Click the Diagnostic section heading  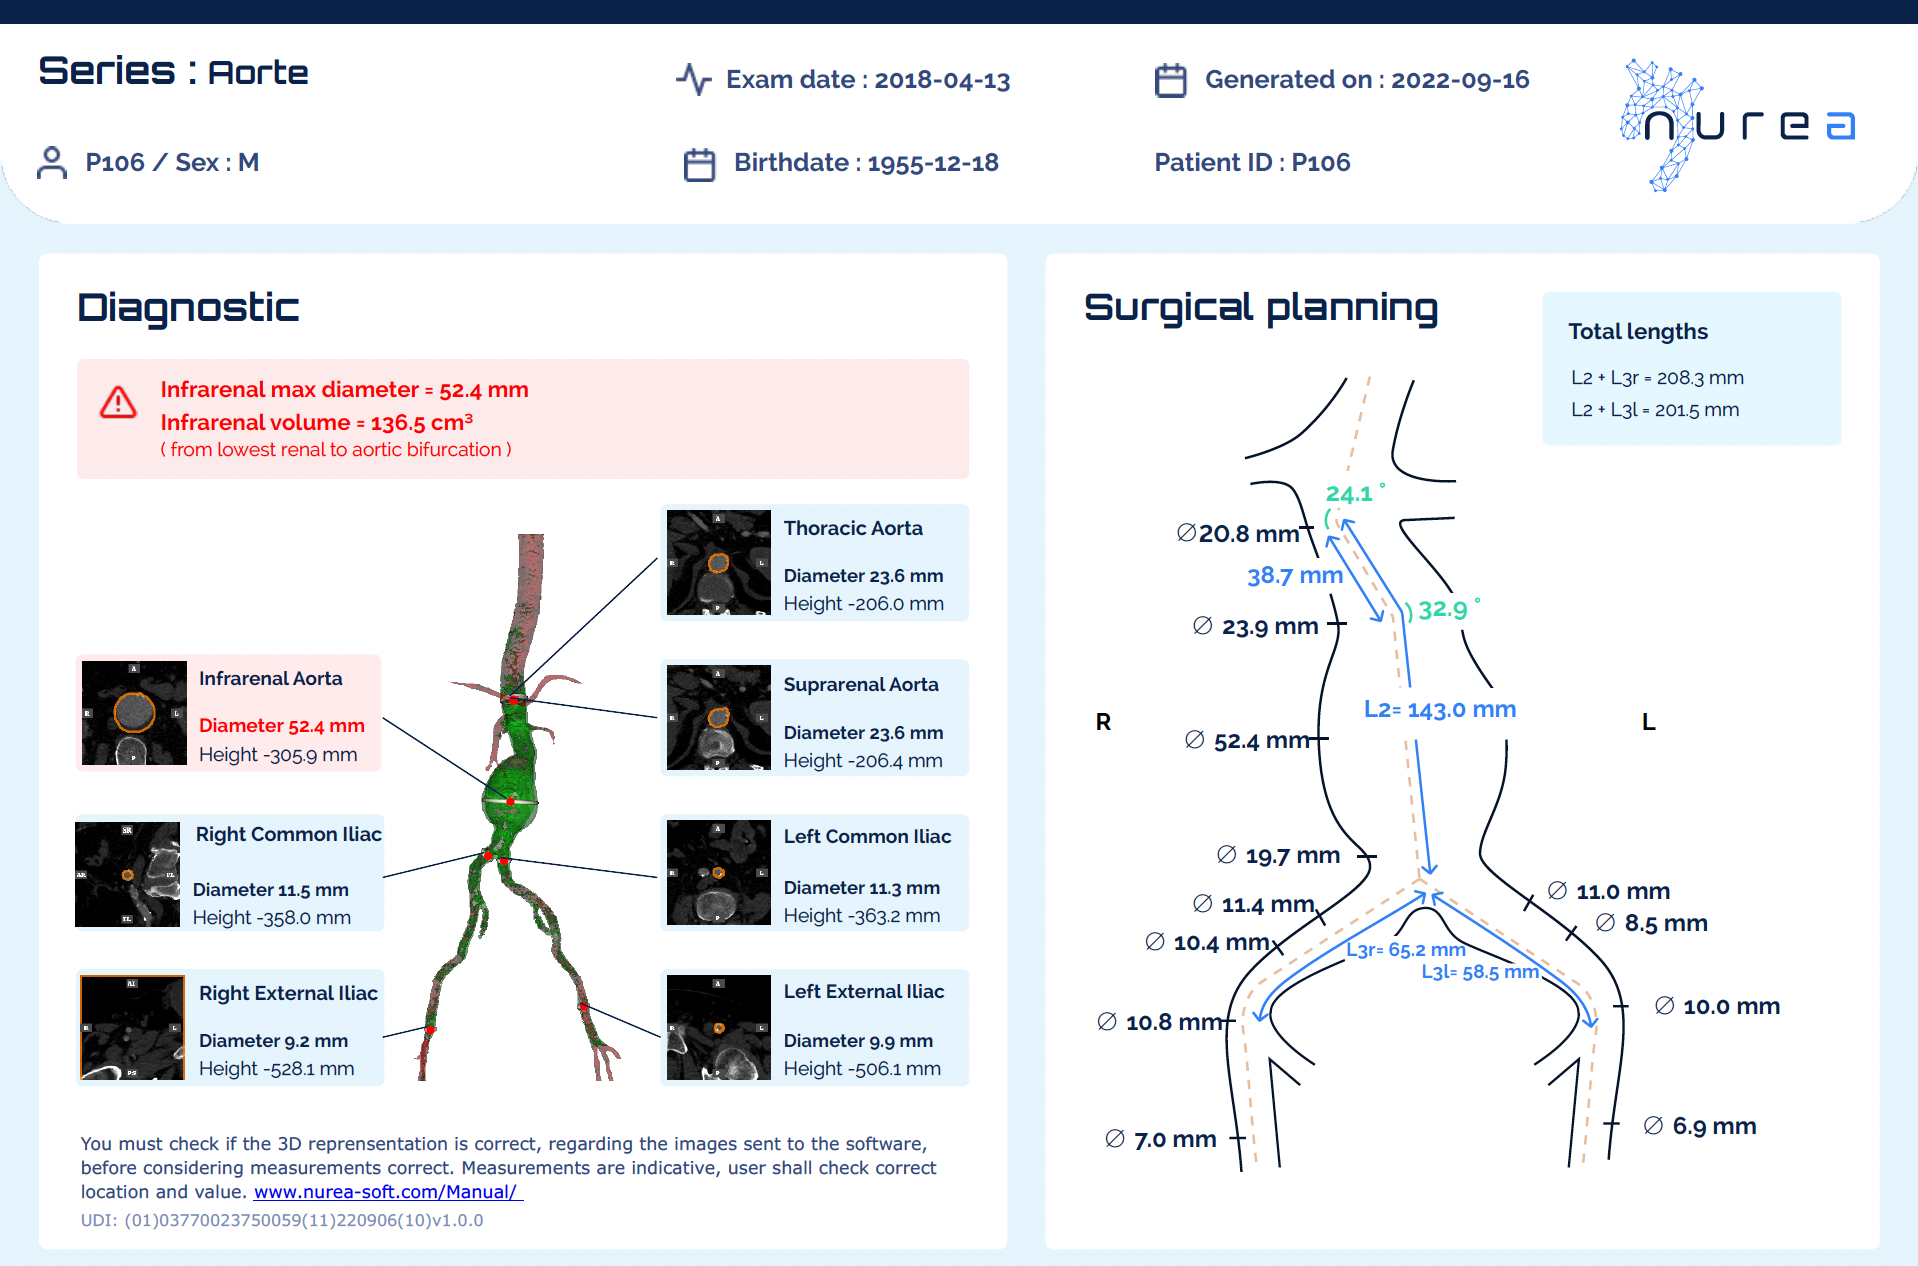point(188,308)
